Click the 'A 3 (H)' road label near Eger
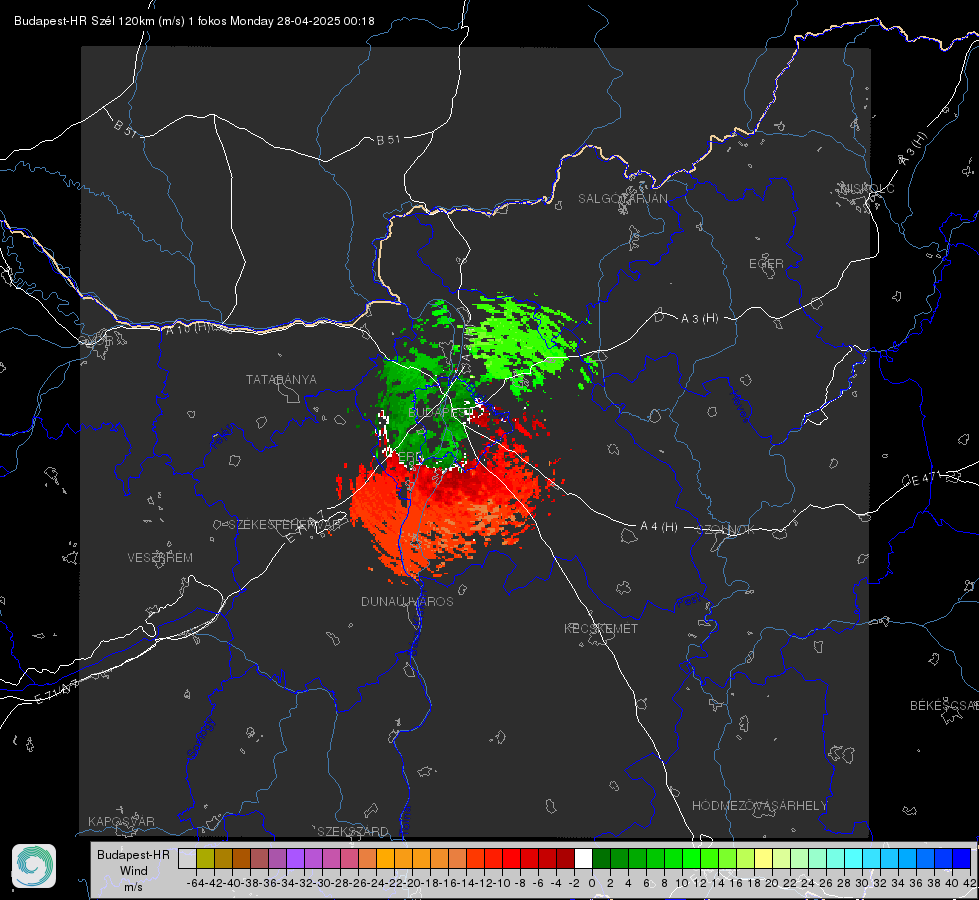The width and height of the screenshot is (979, 900). [x=699, y=319]
